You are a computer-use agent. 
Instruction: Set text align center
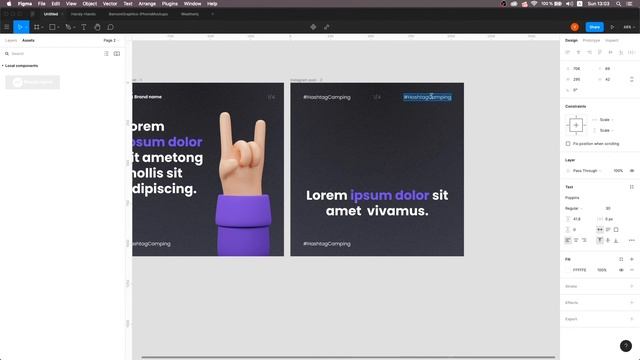pos(576,240)
